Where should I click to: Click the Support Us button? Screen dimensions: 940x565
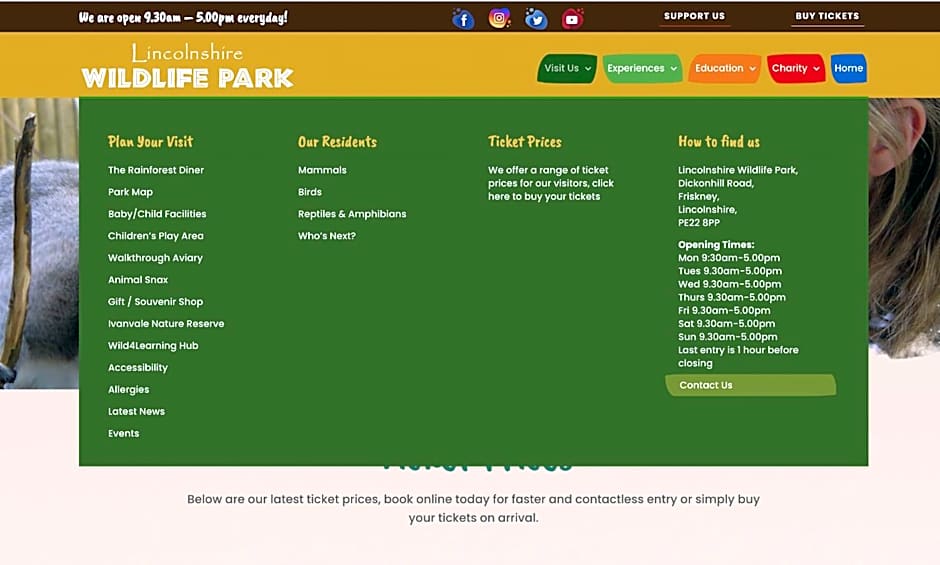[694, 16]
